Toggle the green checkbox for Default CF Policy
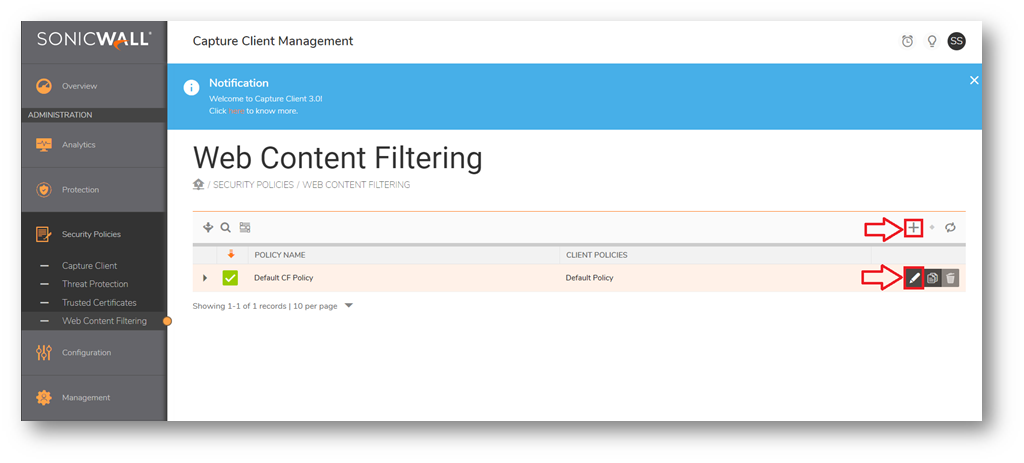The image size is (1024, 463). tap(230, 278)
